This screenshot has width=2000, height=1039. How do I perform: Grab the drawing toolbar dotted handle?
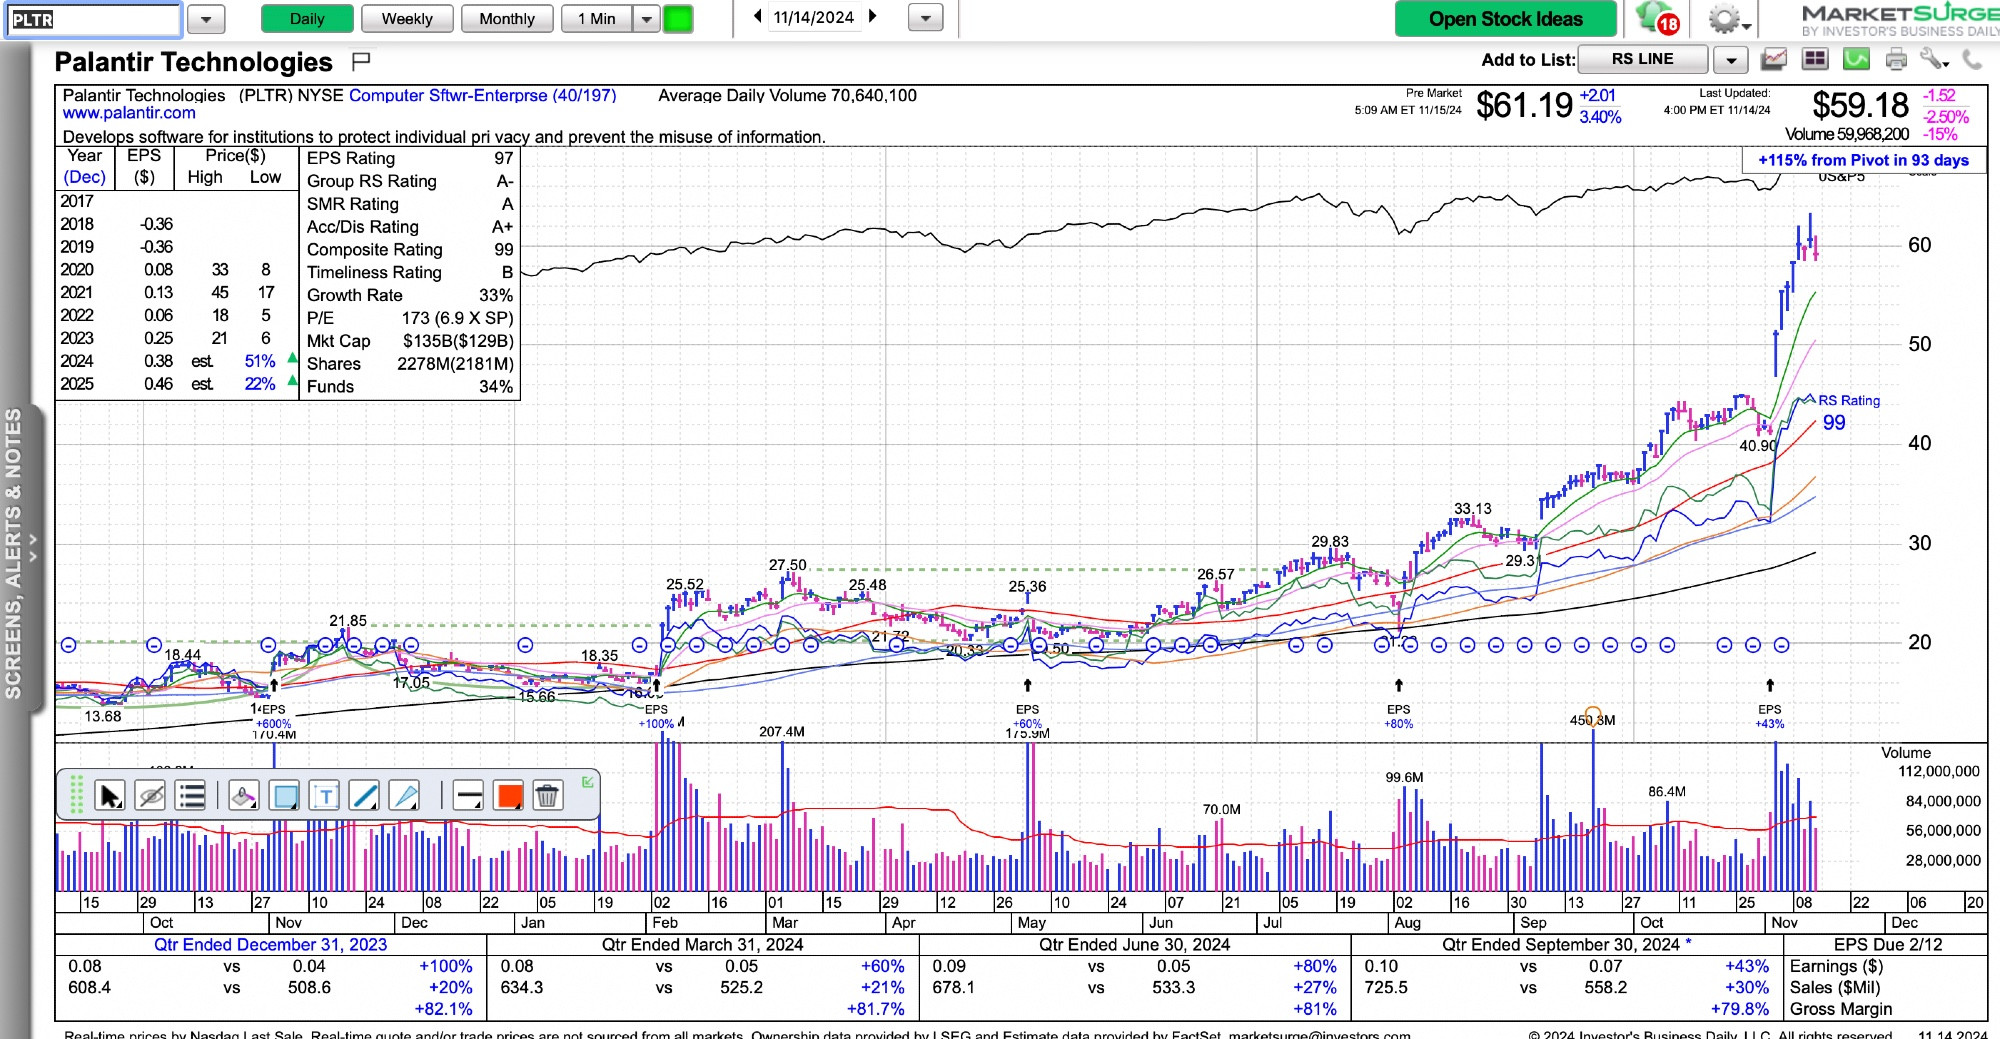pos(76,796)
